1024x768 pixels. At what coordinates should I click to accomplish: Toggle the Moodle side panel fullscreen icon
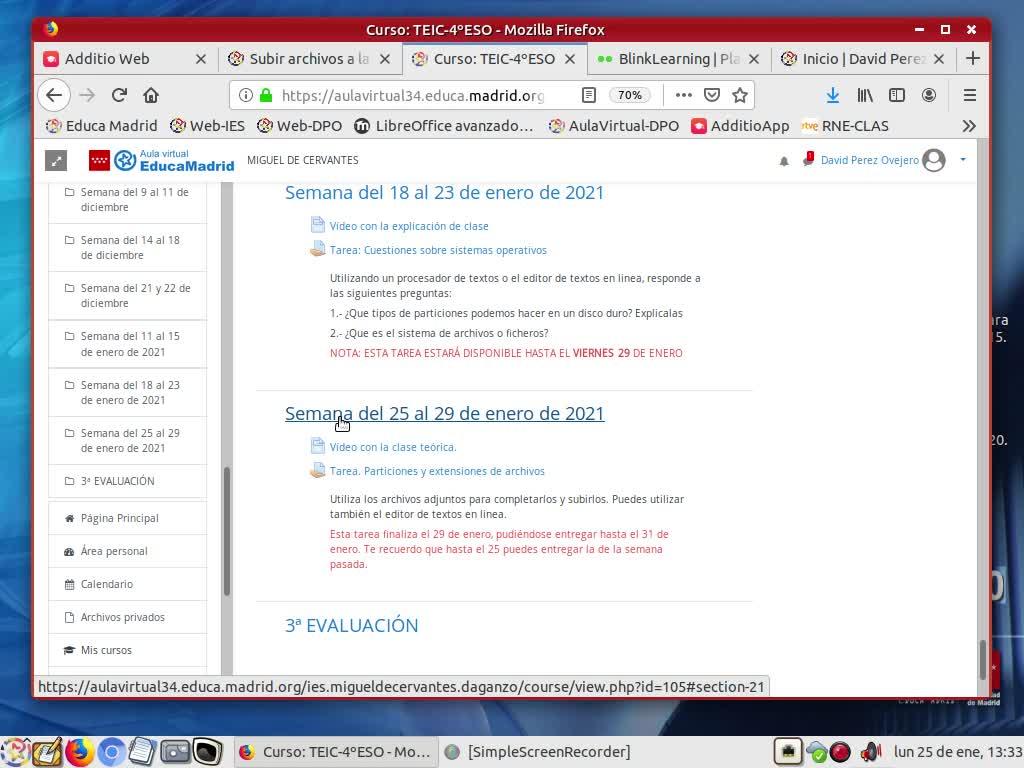click(x=56, y=160)
